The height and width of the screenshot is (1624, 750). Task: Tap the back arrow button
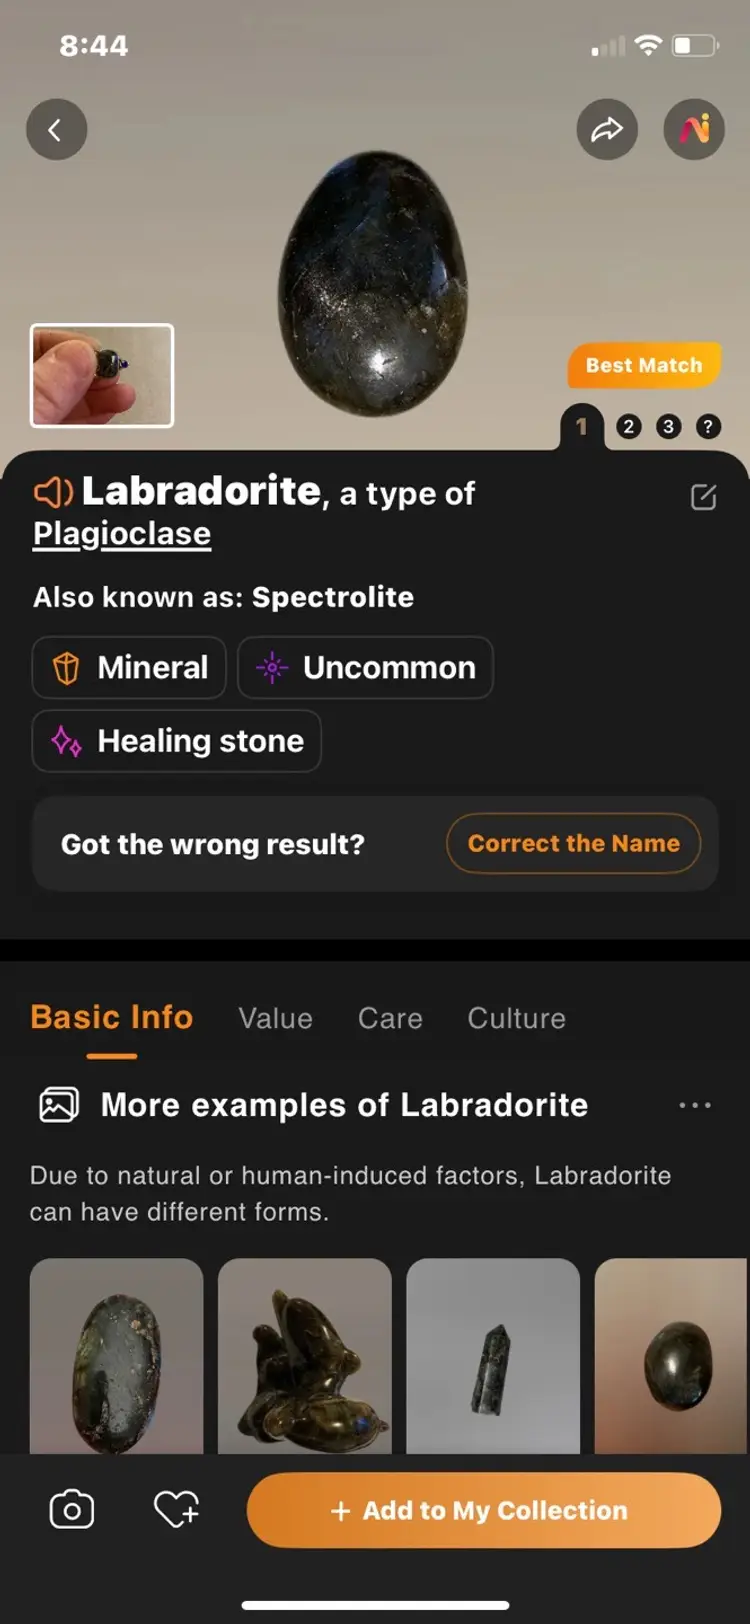pyautogui.click(x=56, y=130)
